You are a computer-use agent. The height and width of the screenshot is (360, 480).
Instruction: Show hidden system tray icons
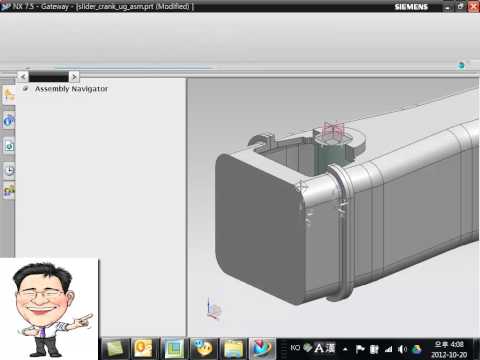(x=345, y=349)
